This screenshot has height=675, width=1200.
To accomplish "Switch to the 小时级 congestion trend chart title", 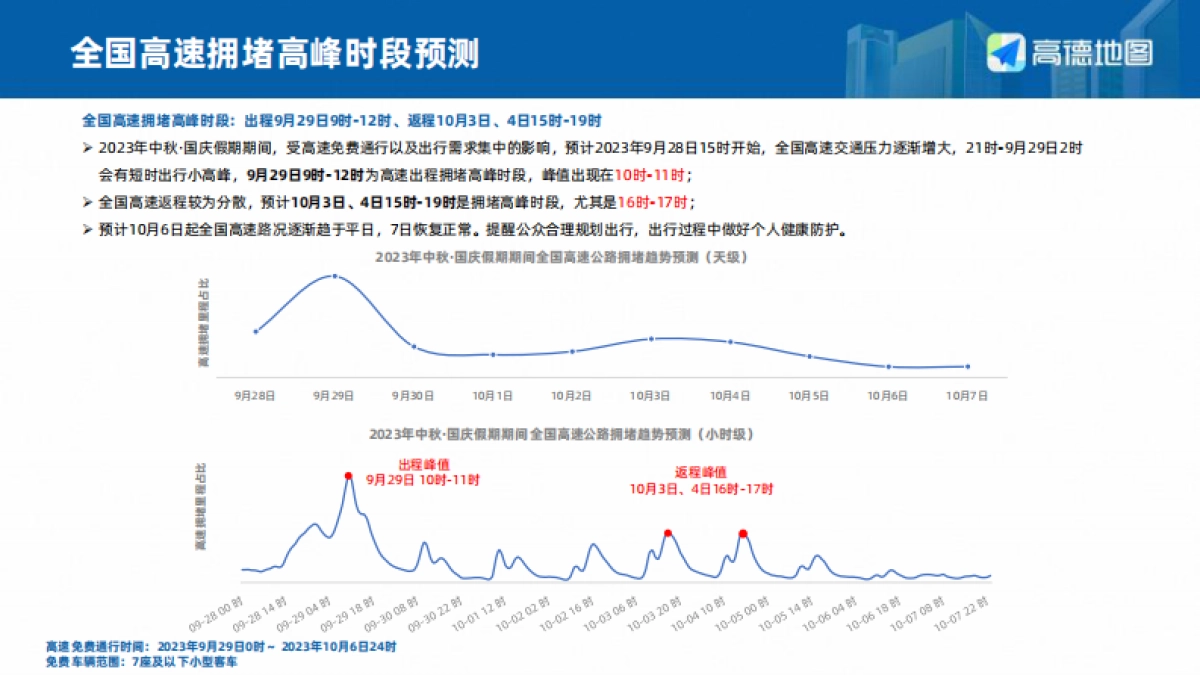I will [x=565, y=434].
